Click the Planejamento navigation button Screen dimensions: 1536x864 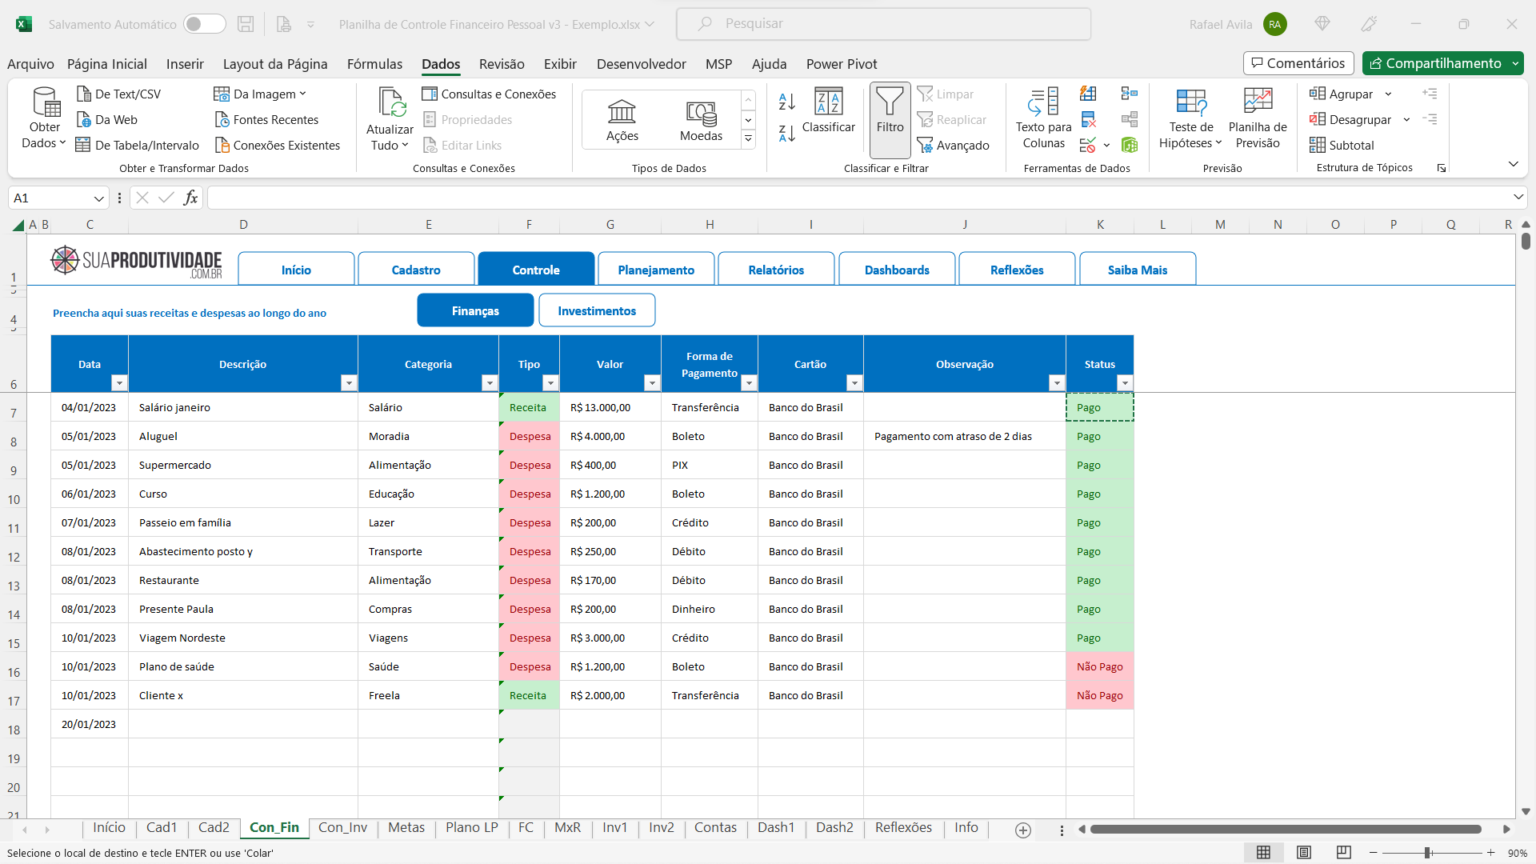click(x=656, y=270)
